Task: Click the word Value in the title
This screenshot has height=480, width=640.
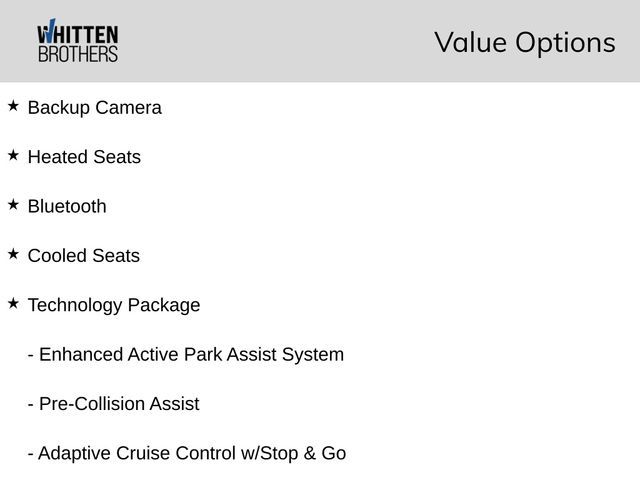Action: pyautogui.click(x=470, y=42)
